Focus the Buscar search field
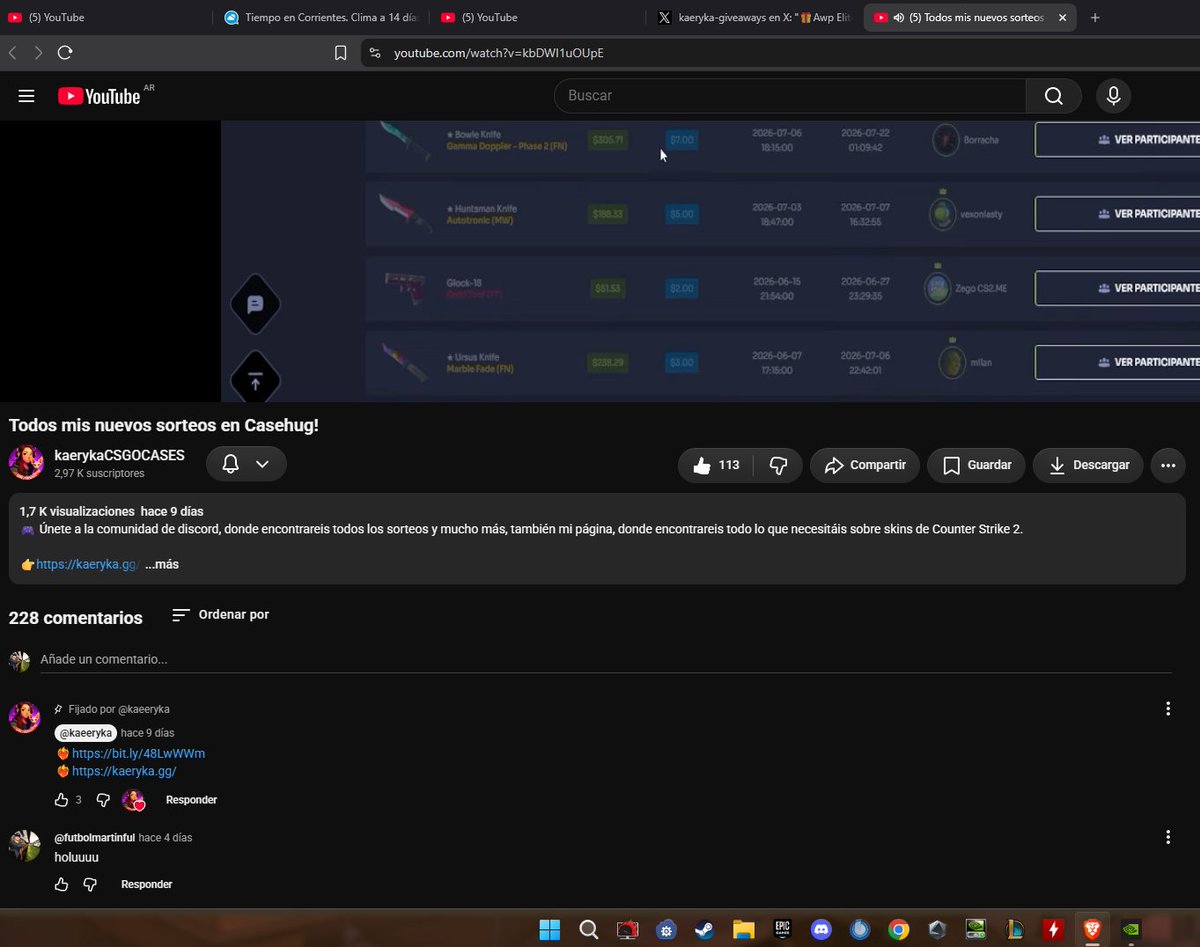This screenshot has height=947, width=1200. 790,96
